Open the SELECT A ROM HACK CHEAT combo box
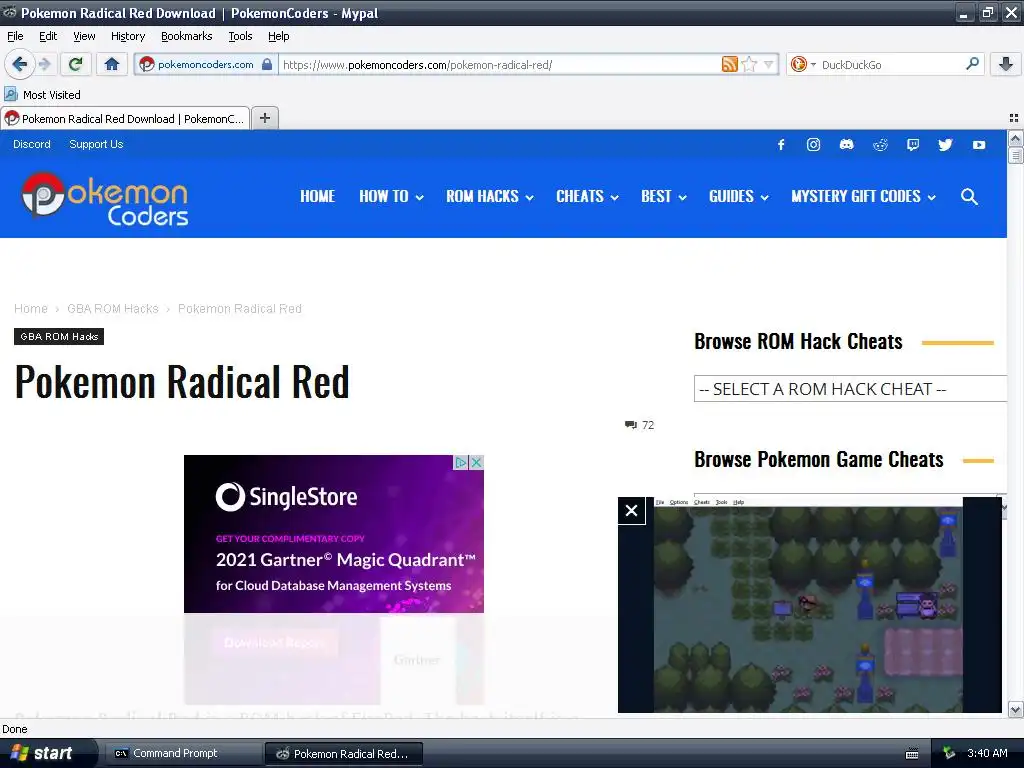Image resolution: width=1024 pixels, height=768 pixels. point(850,389)
